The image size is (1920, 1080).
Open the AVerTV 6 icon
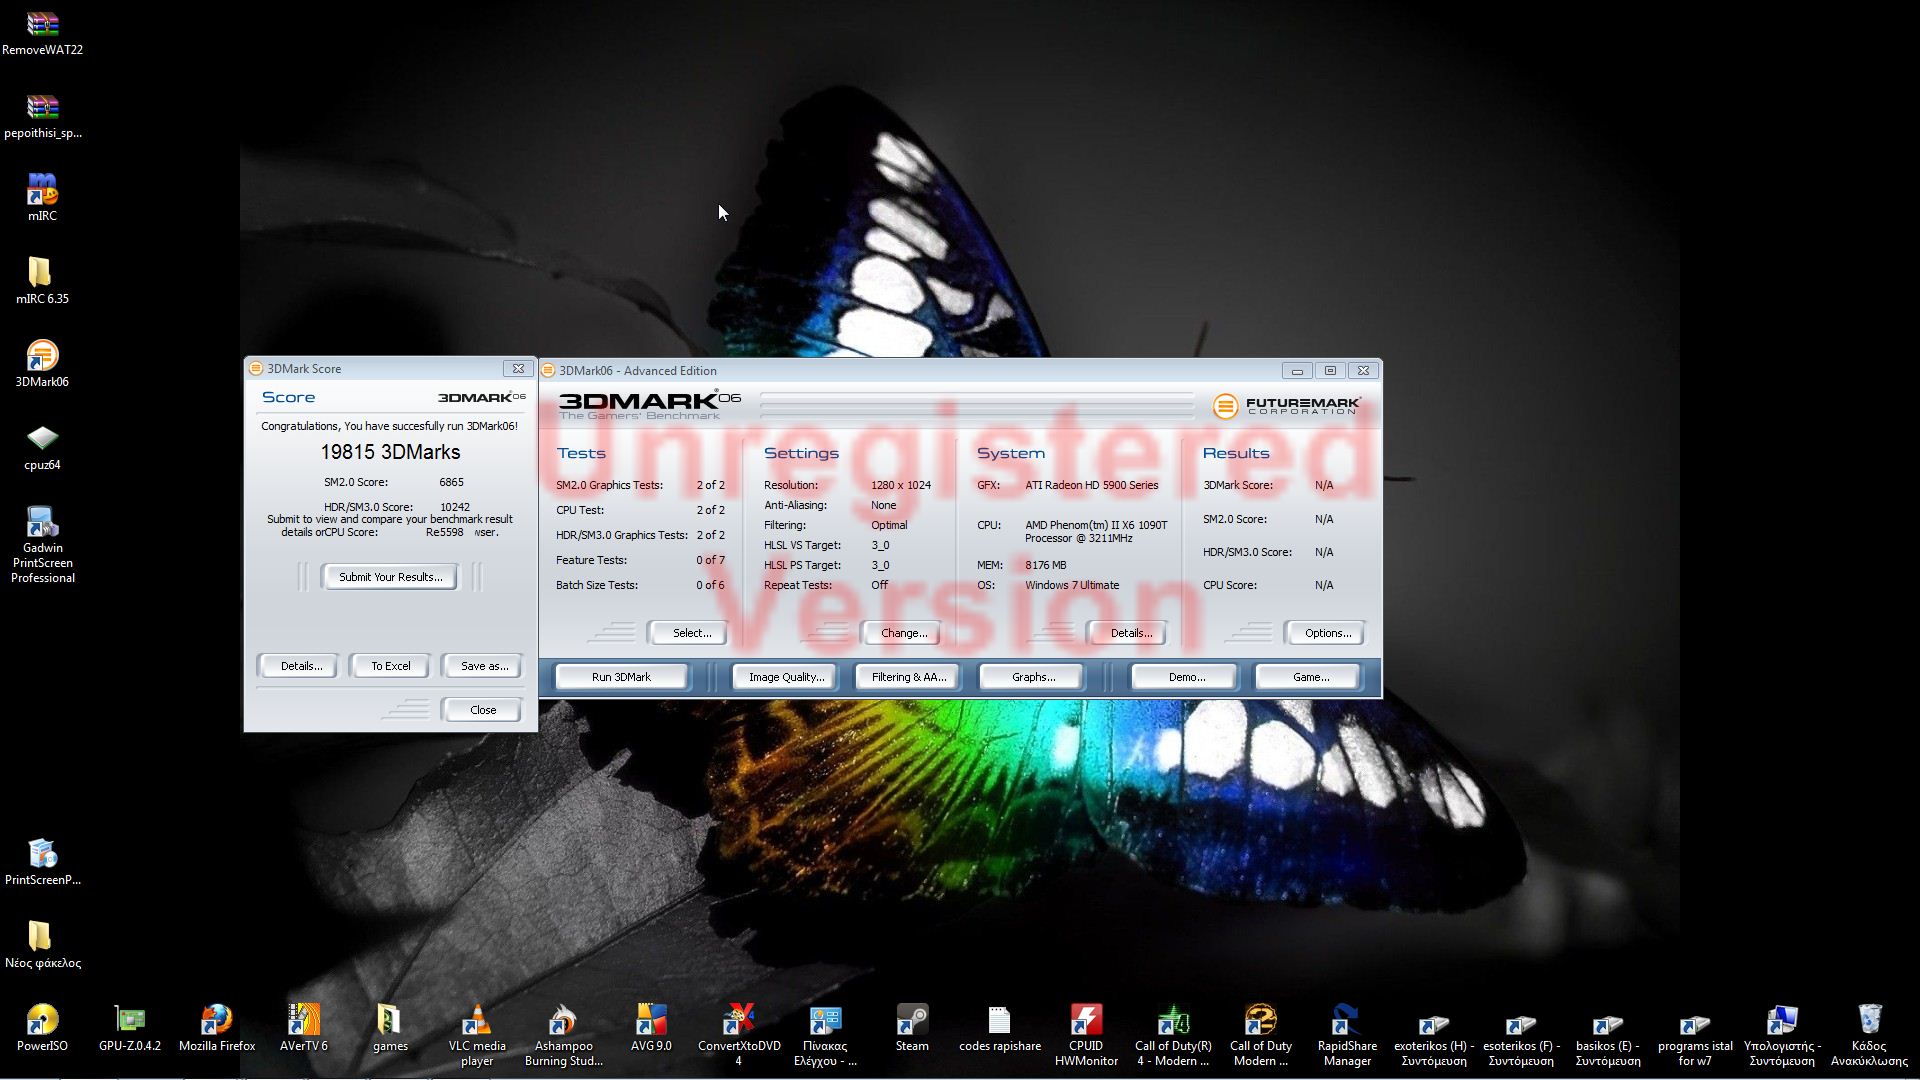click(303, 1020)
